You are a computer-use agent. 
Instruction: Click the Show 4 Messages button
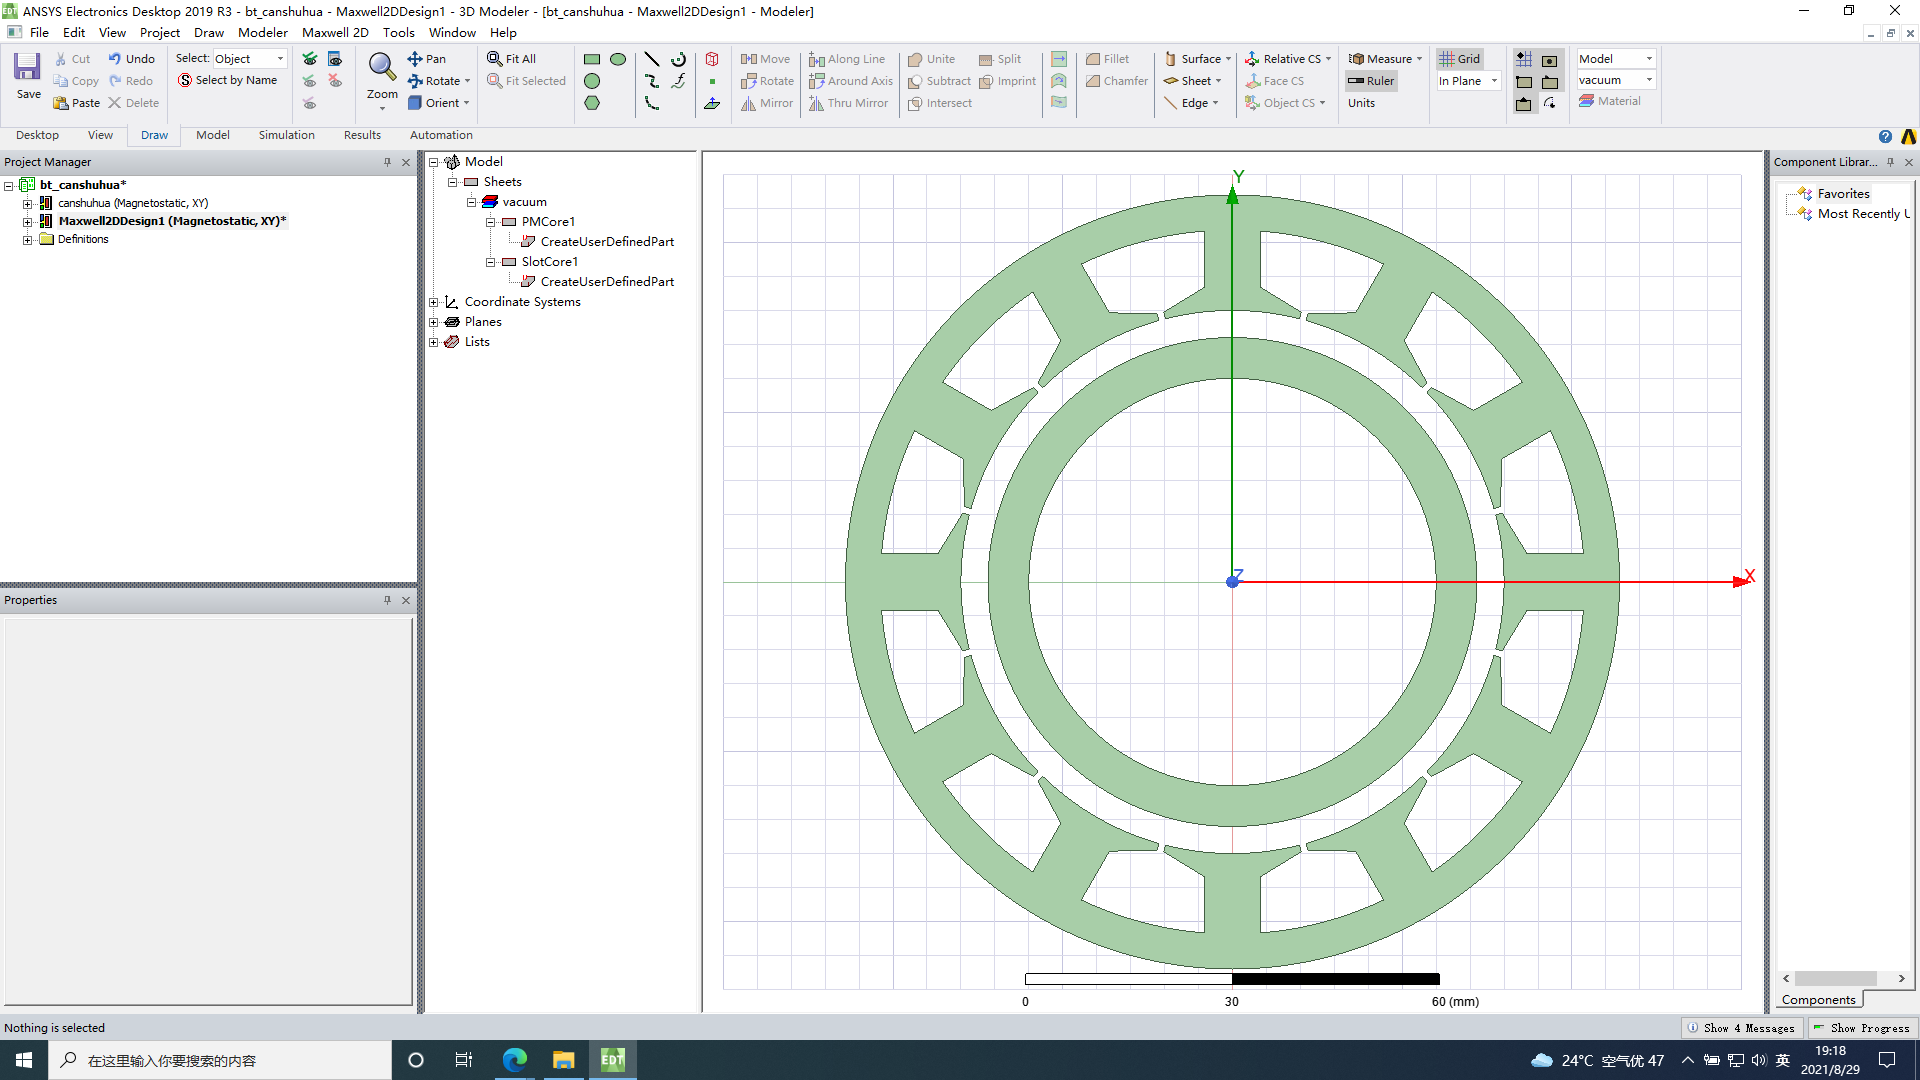click(1741, 1028)
